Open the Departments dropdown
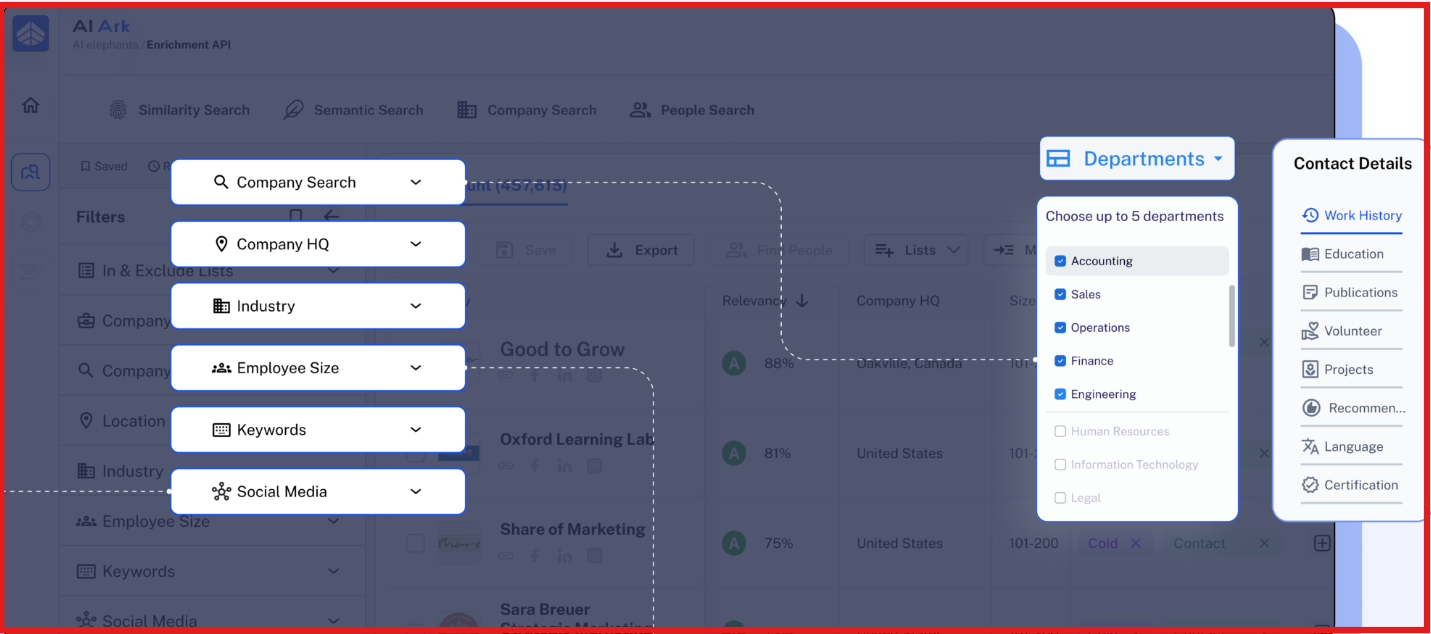Image resolution: width=1431 pixels, height=634 pixels. pos(1137,158)
